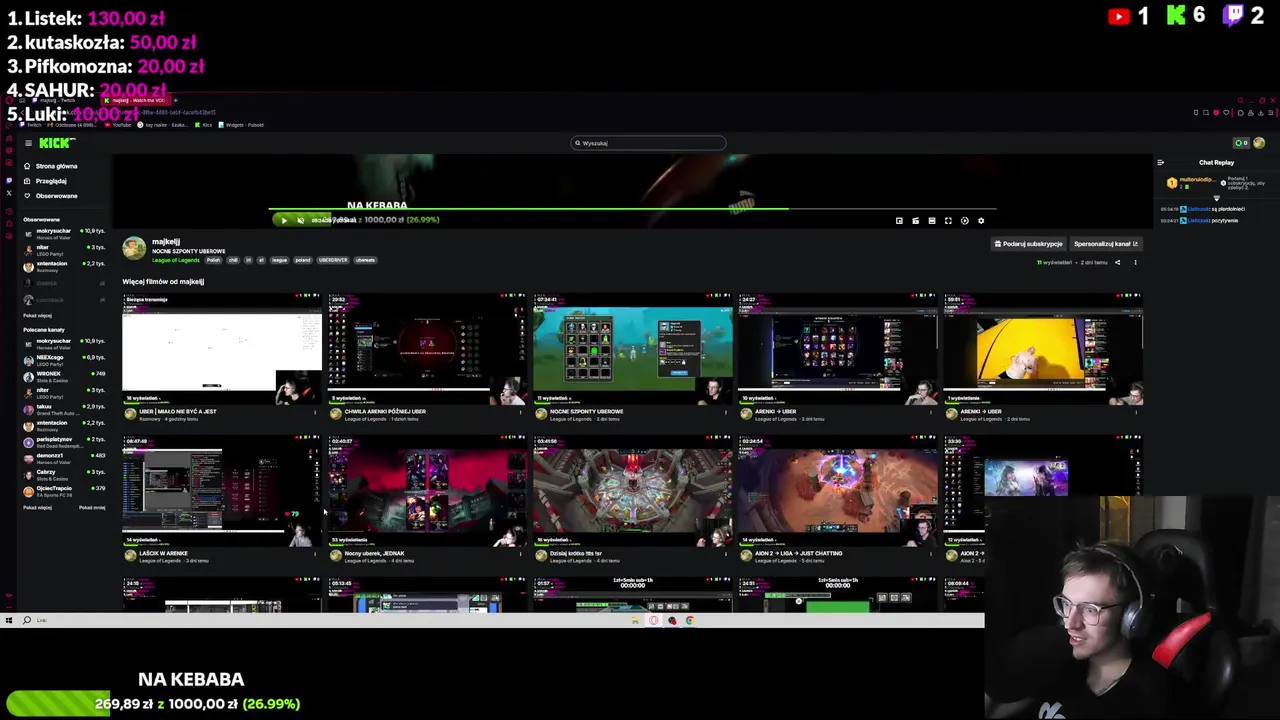Open options menu for UBER | MIAŁO NIE BYĆ video
This screenshot has width=1280, height=720.
315,412
